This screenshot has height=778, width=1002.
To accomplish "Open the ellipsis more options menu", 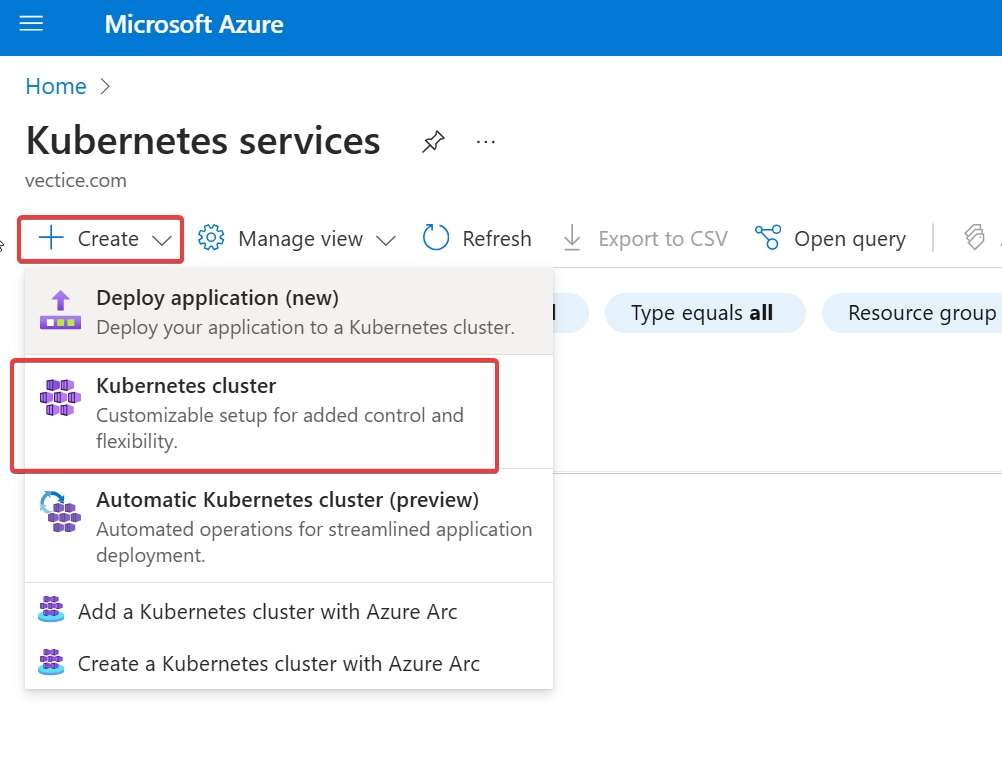I will click(x=486, y=142).
